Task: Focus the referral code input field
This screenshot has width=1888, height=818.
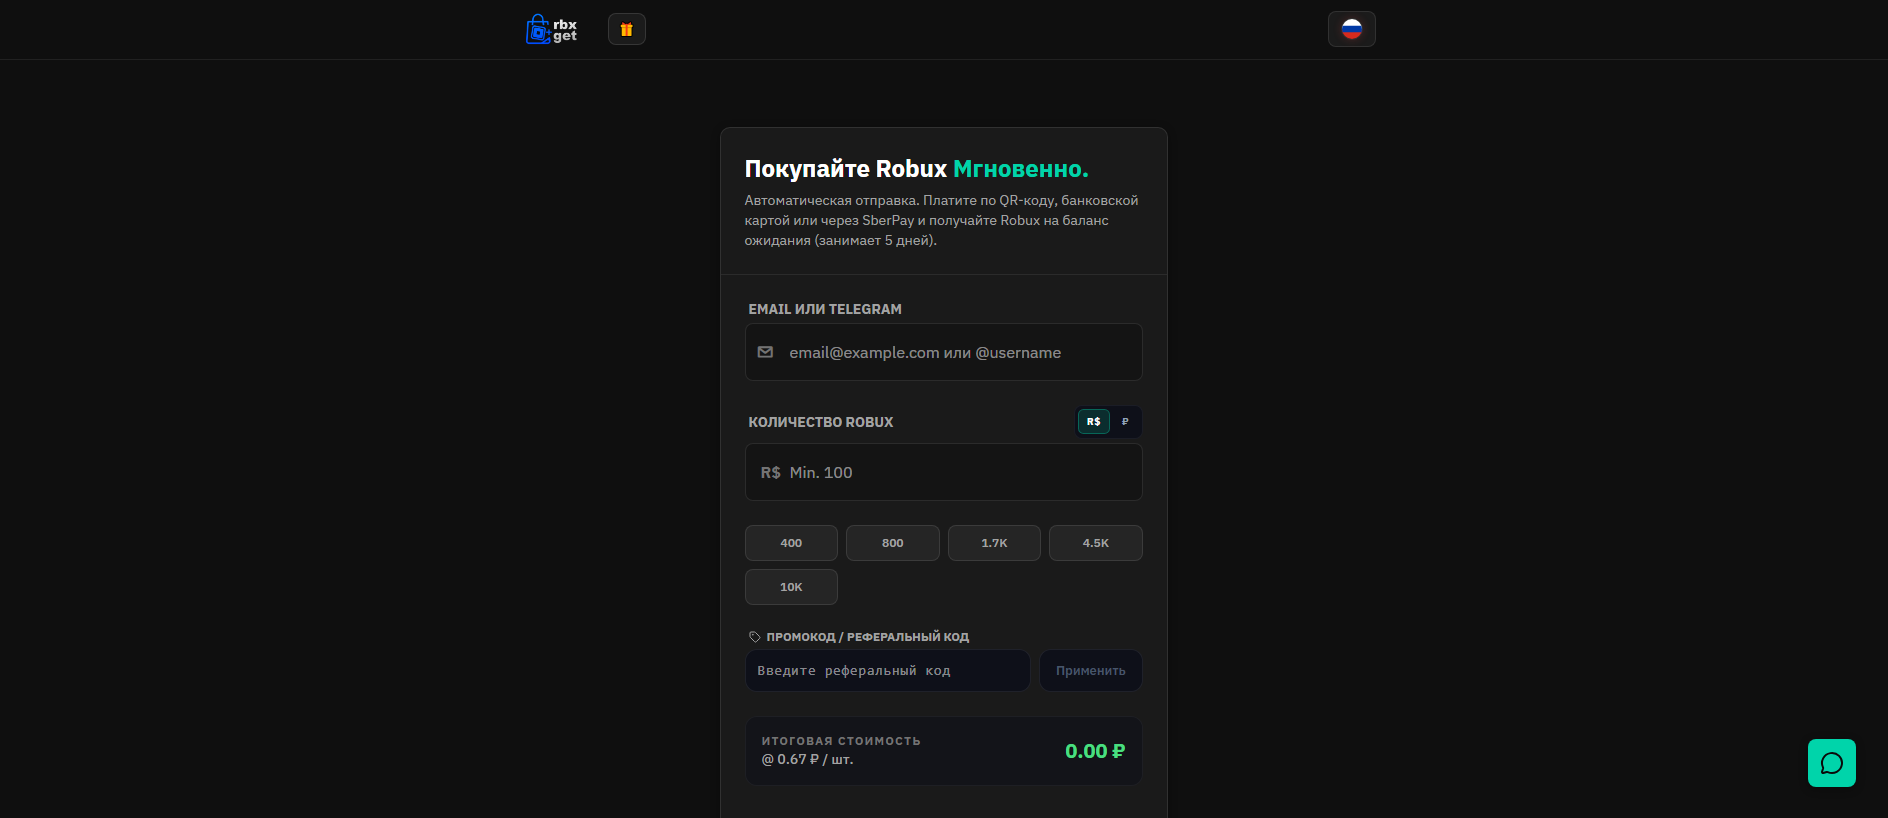Action: pyautogui.click(x=888, y=671)
